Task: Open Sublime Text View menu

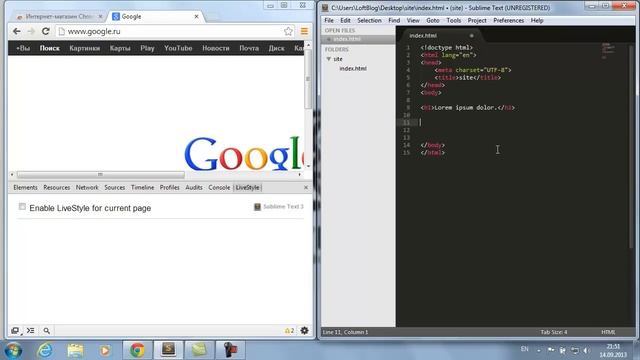Action: (413, 20)
